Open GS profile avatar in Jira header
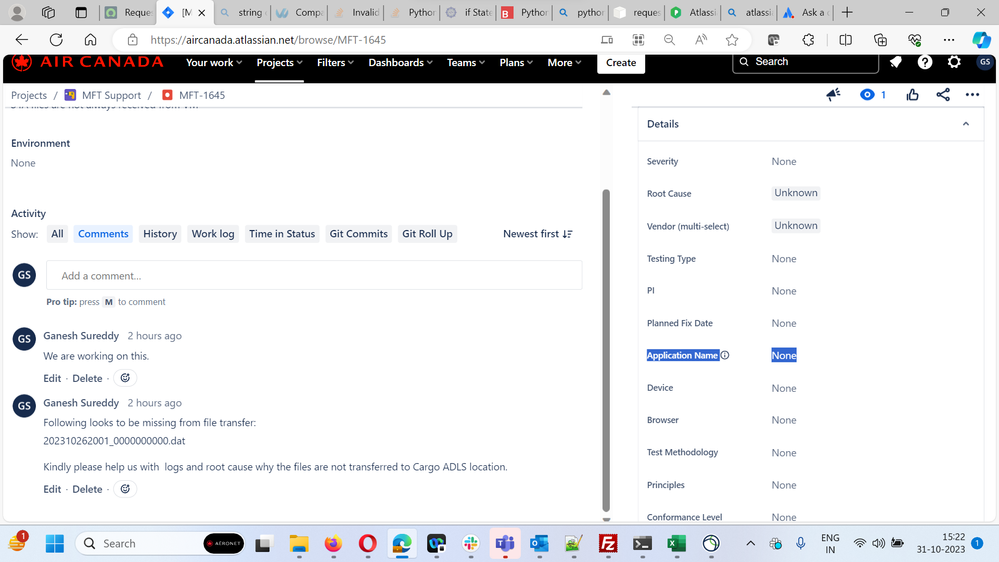999x562 pixels. 984,62
